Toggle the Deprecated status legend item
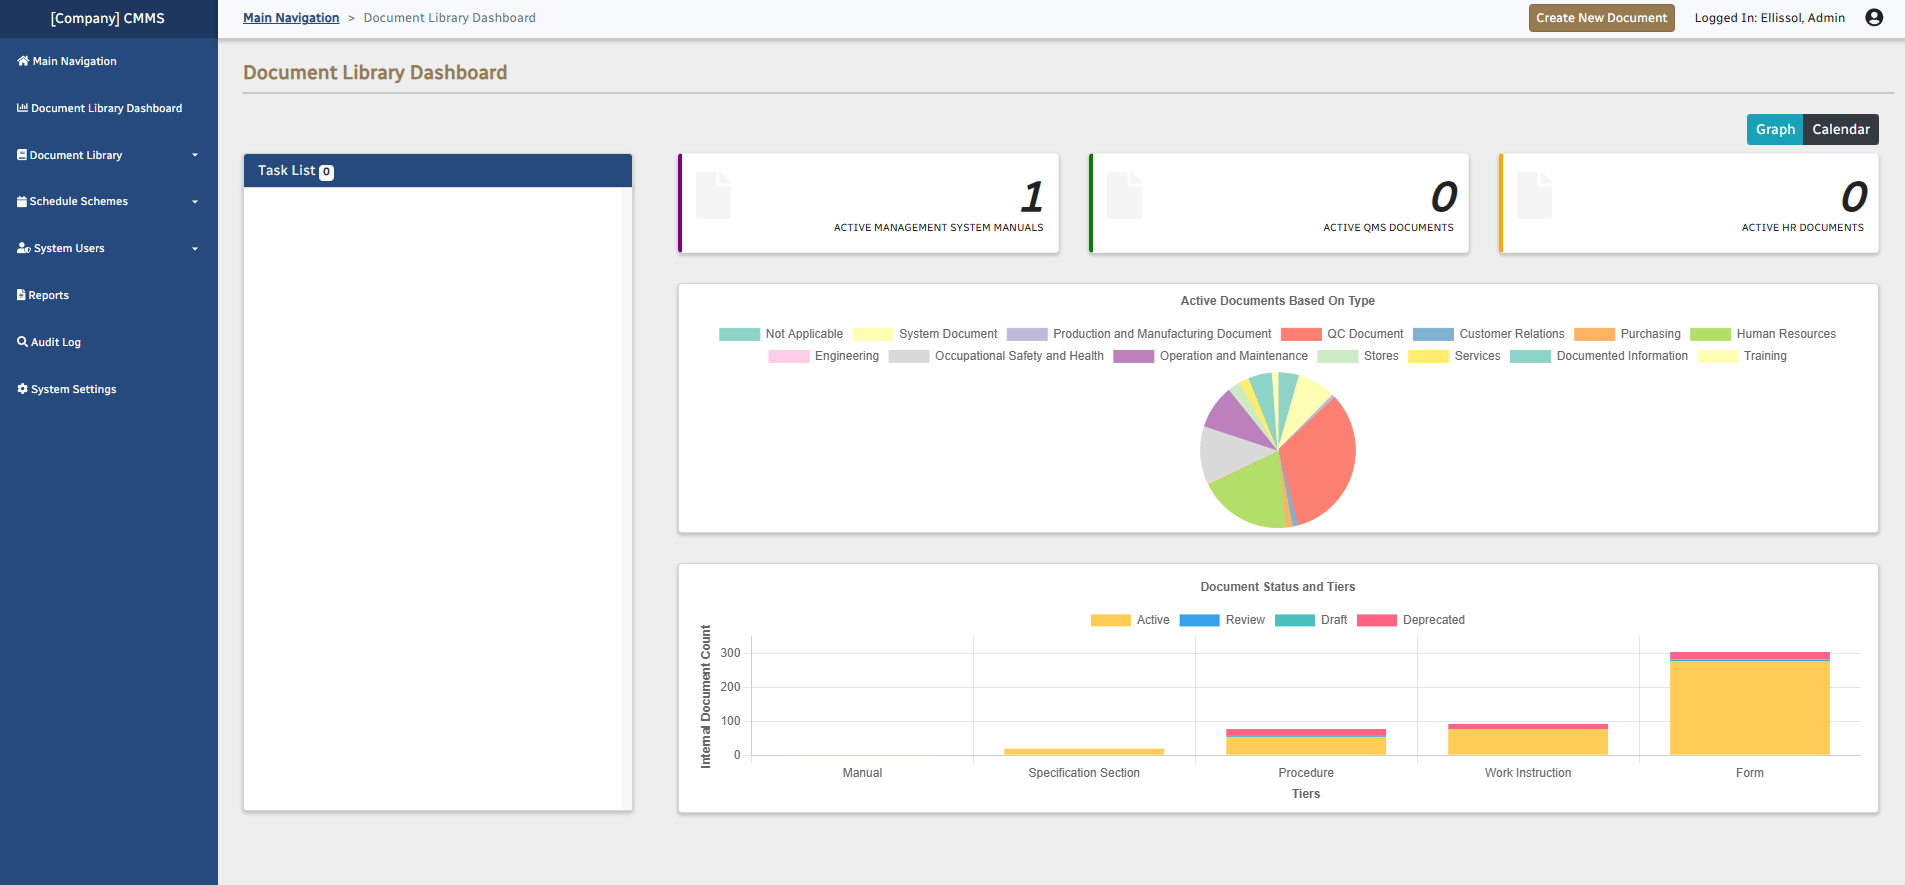1905x885 pixels. pos(1411,620)
